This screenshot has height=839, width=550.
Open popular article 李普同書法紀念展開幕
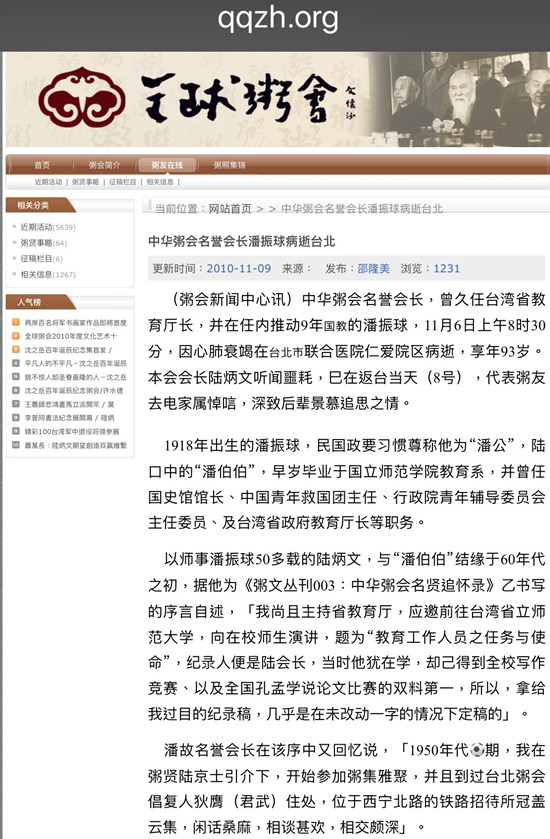pyautogui.click(x=69, y=418)
